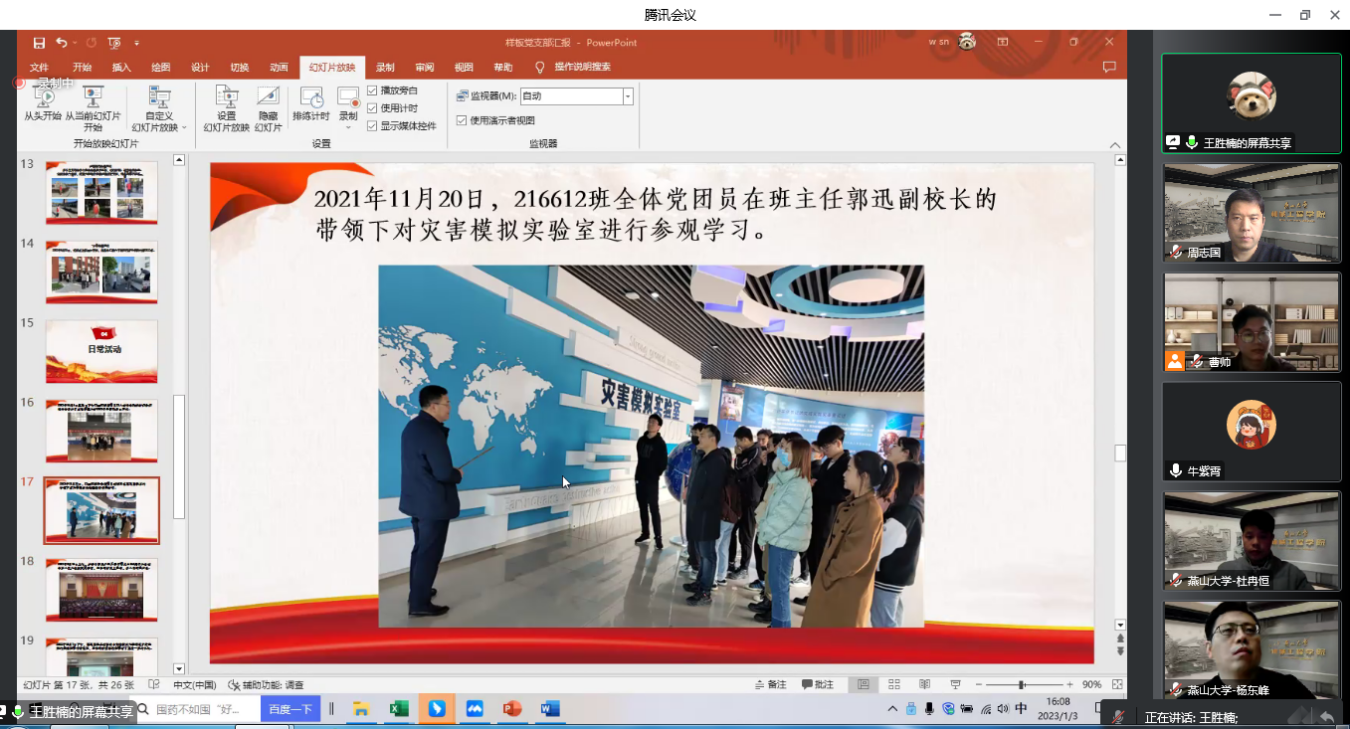Click the 百度一下 search button
Screen dimensions: 1350x729
[x=290, y=709]
